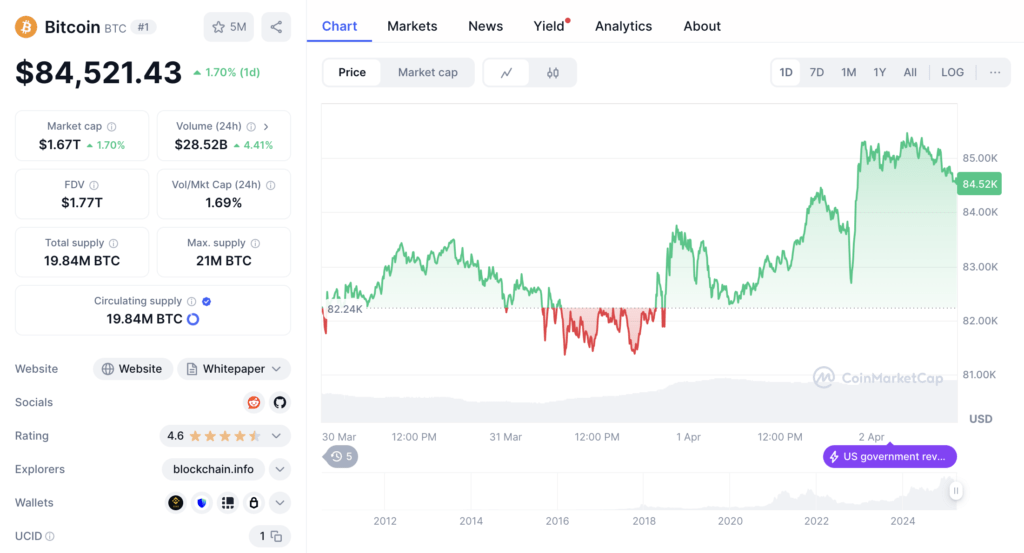1024x553 pixels.
Task: Open the Yield tab
Action: coord(549,26)
